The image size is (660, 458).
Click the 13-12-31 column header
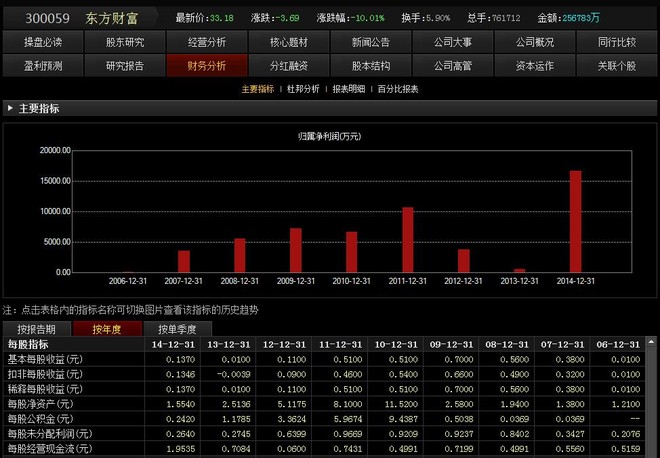click(229, 344)
